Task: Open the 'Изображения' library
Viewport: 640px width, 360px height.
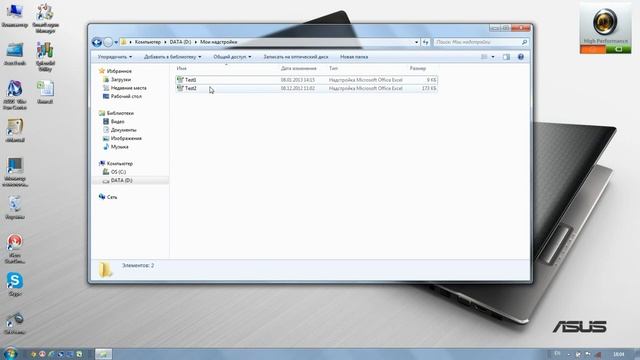Action: [x=126, y=138]
